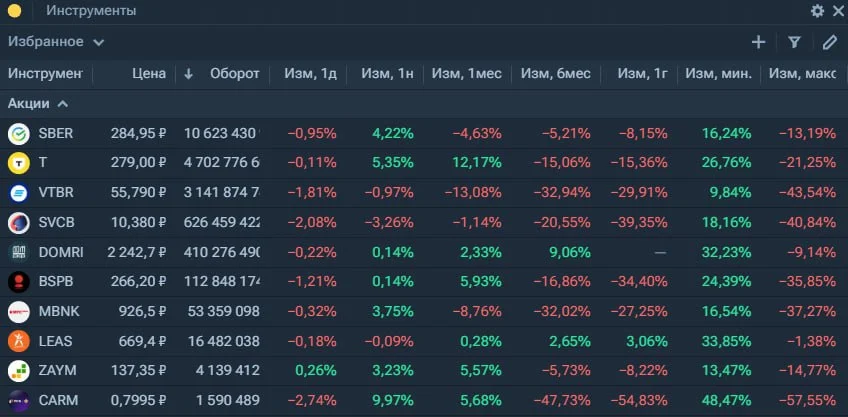The width and height of the screenshot is (848, 417).
Task: Select the SBER ticker name
Action: click(56, 134)
